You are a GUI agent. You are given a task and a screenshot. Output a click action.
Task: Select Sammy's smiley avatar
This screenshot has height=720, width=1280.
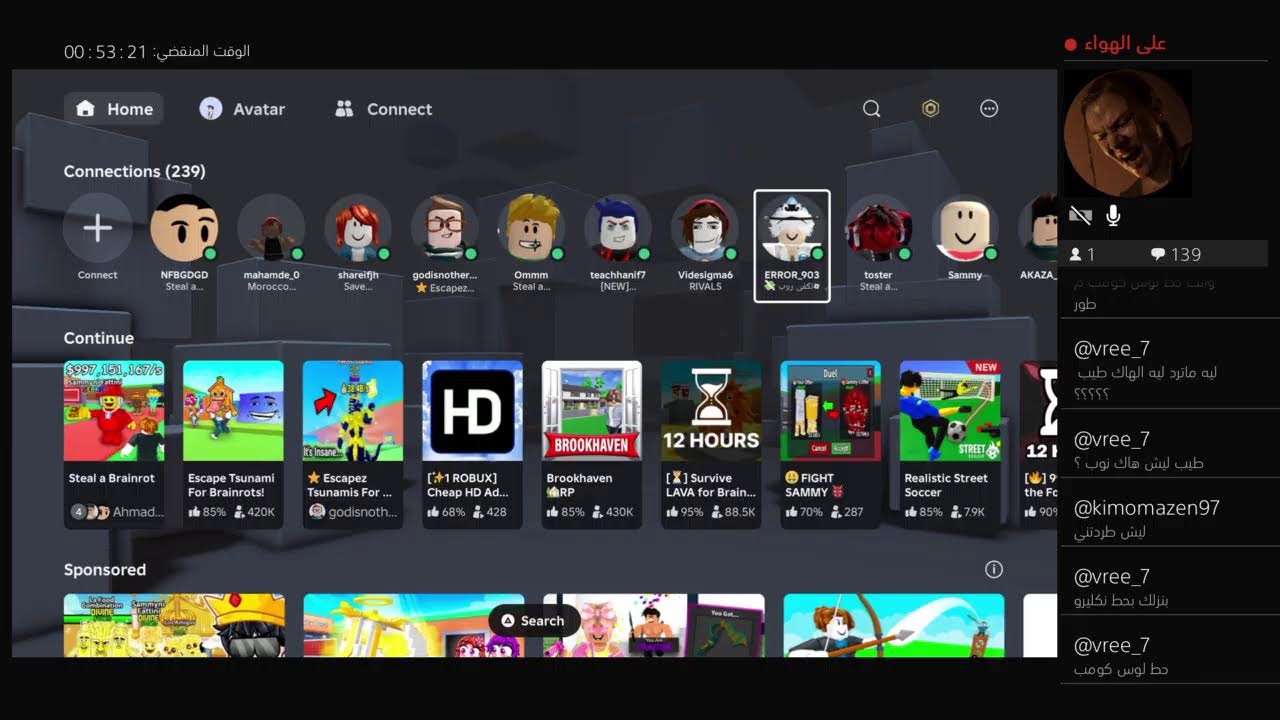pyautogui.click(x=965, y=228)
